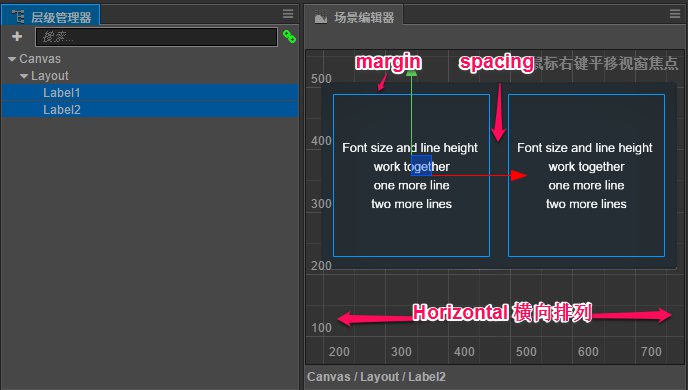
Task: Click the red X-axis gizmo arrowhead
Action: click(x=519, y=175)
